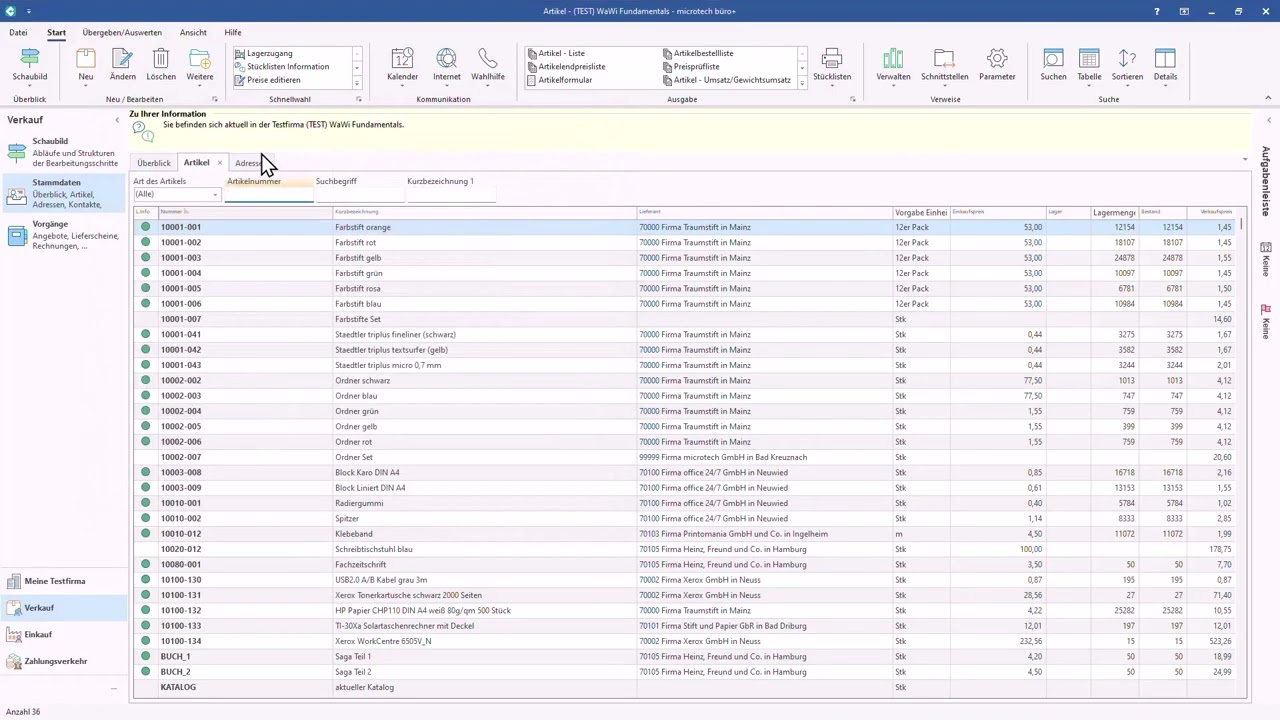Close the Artikel tab
The image size is (1280, 720).
(x=220, y=163)
